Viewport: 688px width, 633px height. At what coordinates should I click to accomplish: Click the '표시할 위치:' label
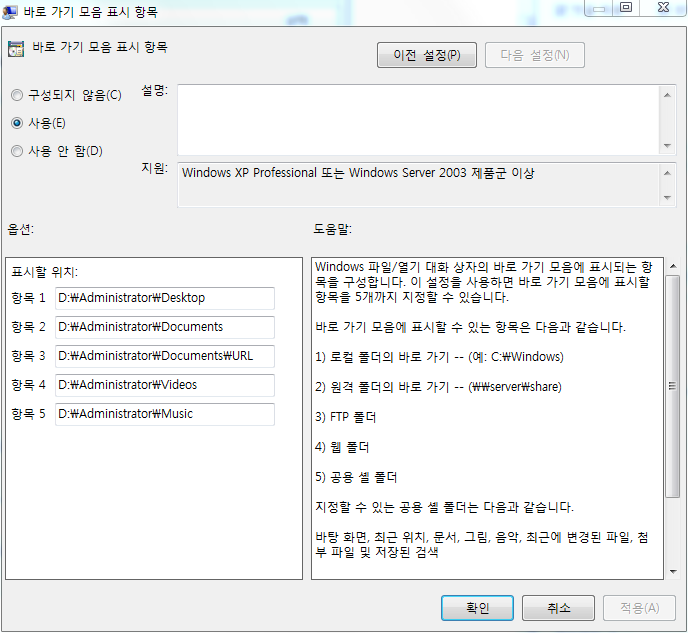tap(44, 272)
